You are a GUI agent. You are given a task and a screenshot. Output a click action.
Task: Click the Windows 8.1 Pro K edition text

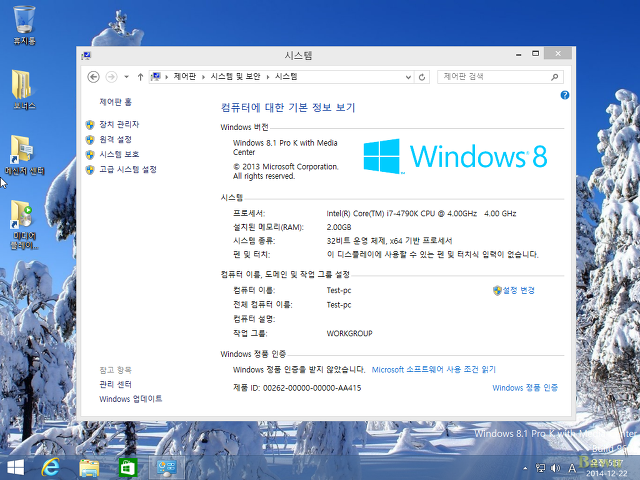pos(285,147)
